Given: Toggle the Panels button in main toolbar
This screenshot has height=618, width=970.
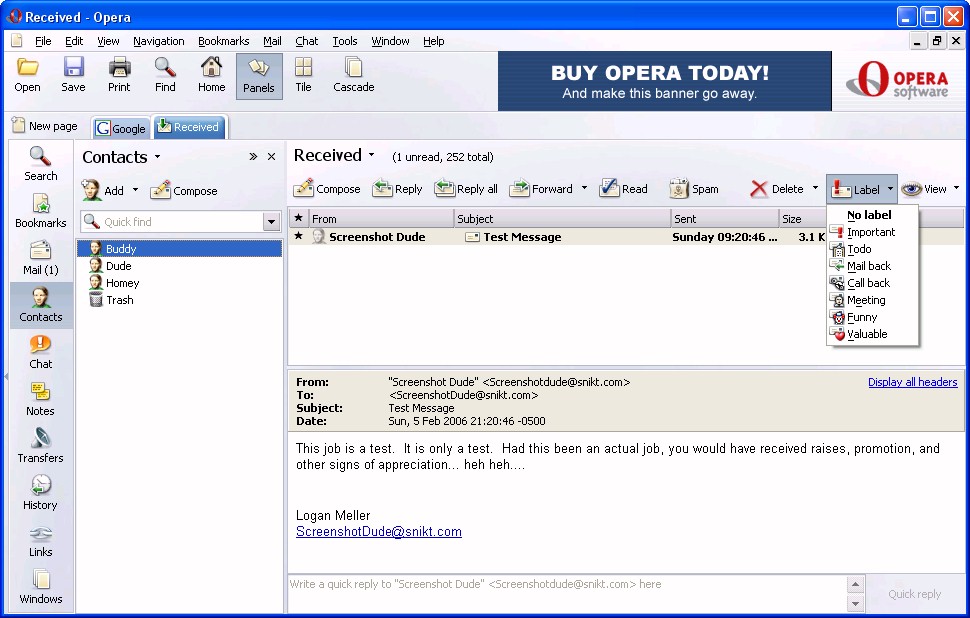Looking at the screenshot, I should point(258,75).
